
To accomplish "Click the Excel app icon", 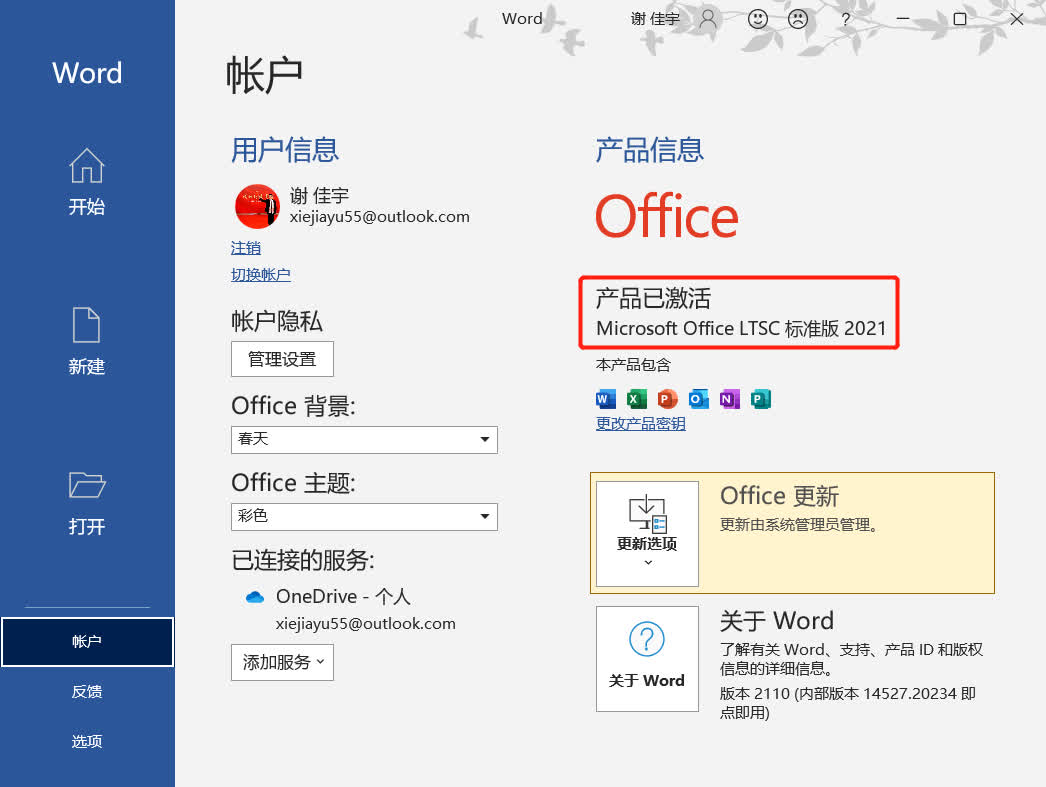I will pos(637,400).
